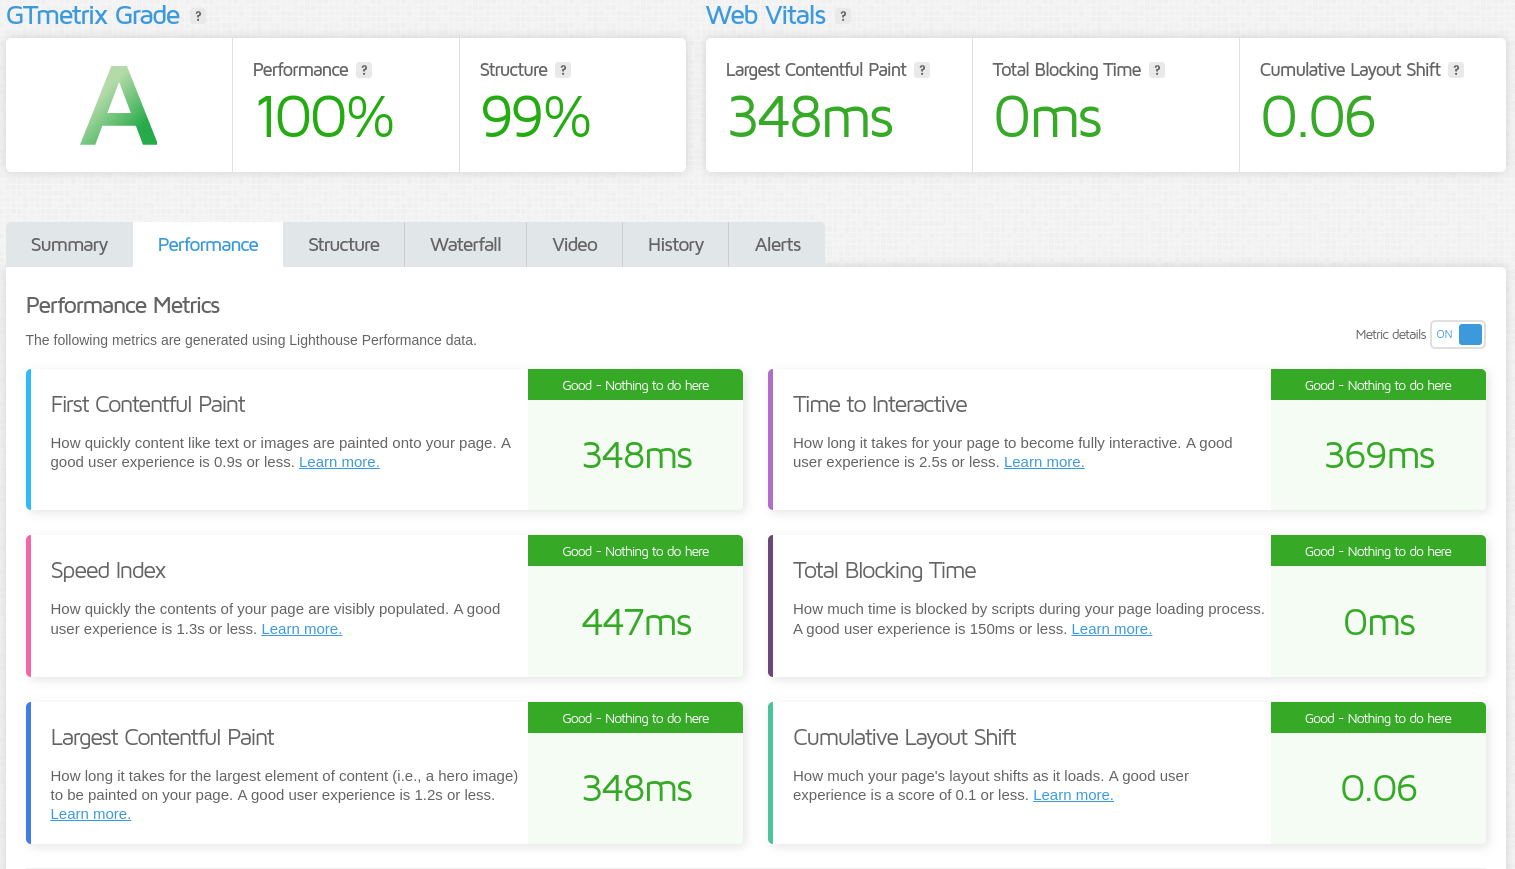Open the History tab
1515x869 pixels.
[675, 244]
